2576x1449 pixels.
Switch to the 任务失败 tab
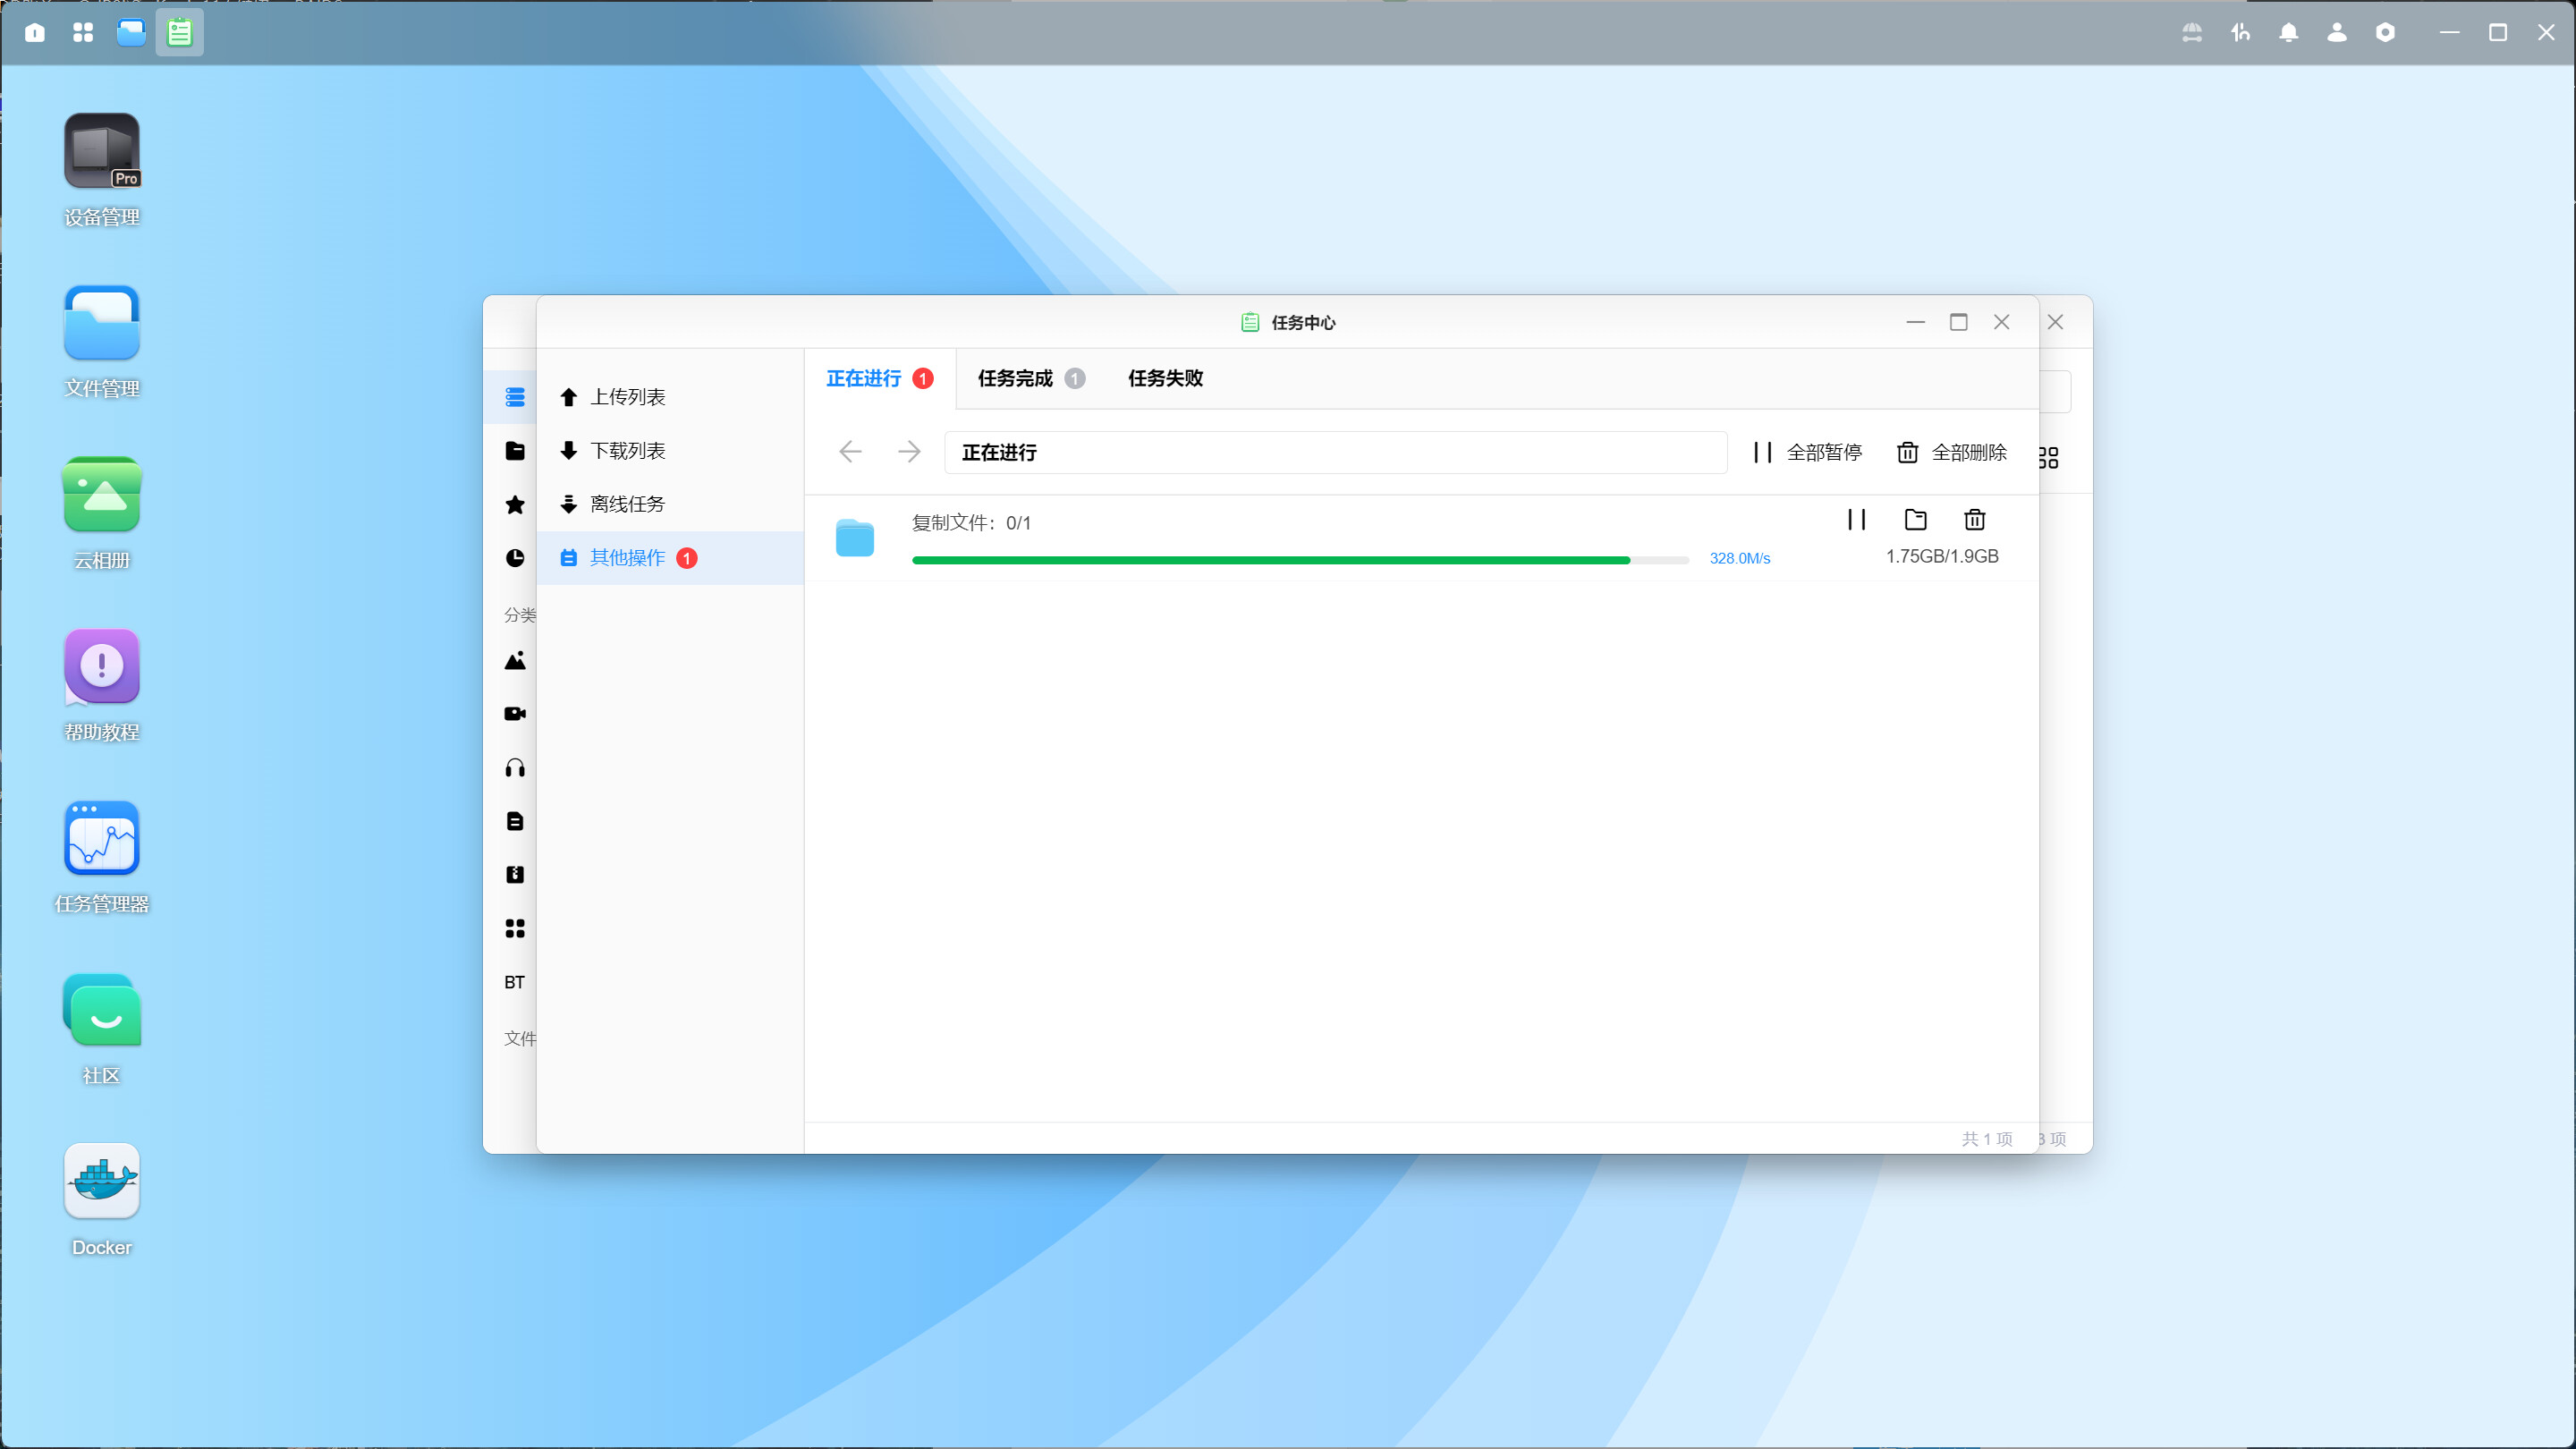pyautogui.click(x=1165, y=378)
